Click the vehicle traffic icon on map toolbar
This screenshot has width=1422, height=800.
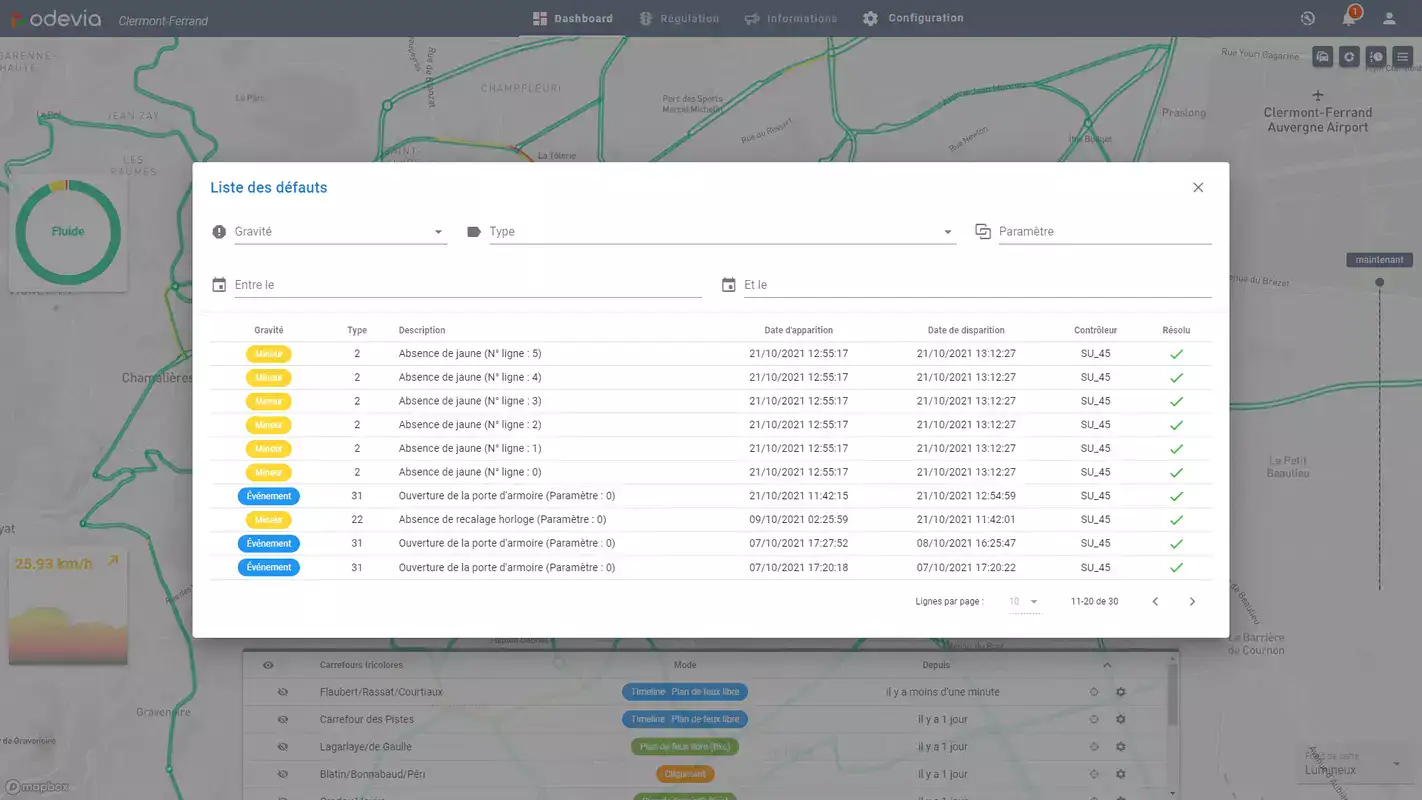tap(1322, 57)
